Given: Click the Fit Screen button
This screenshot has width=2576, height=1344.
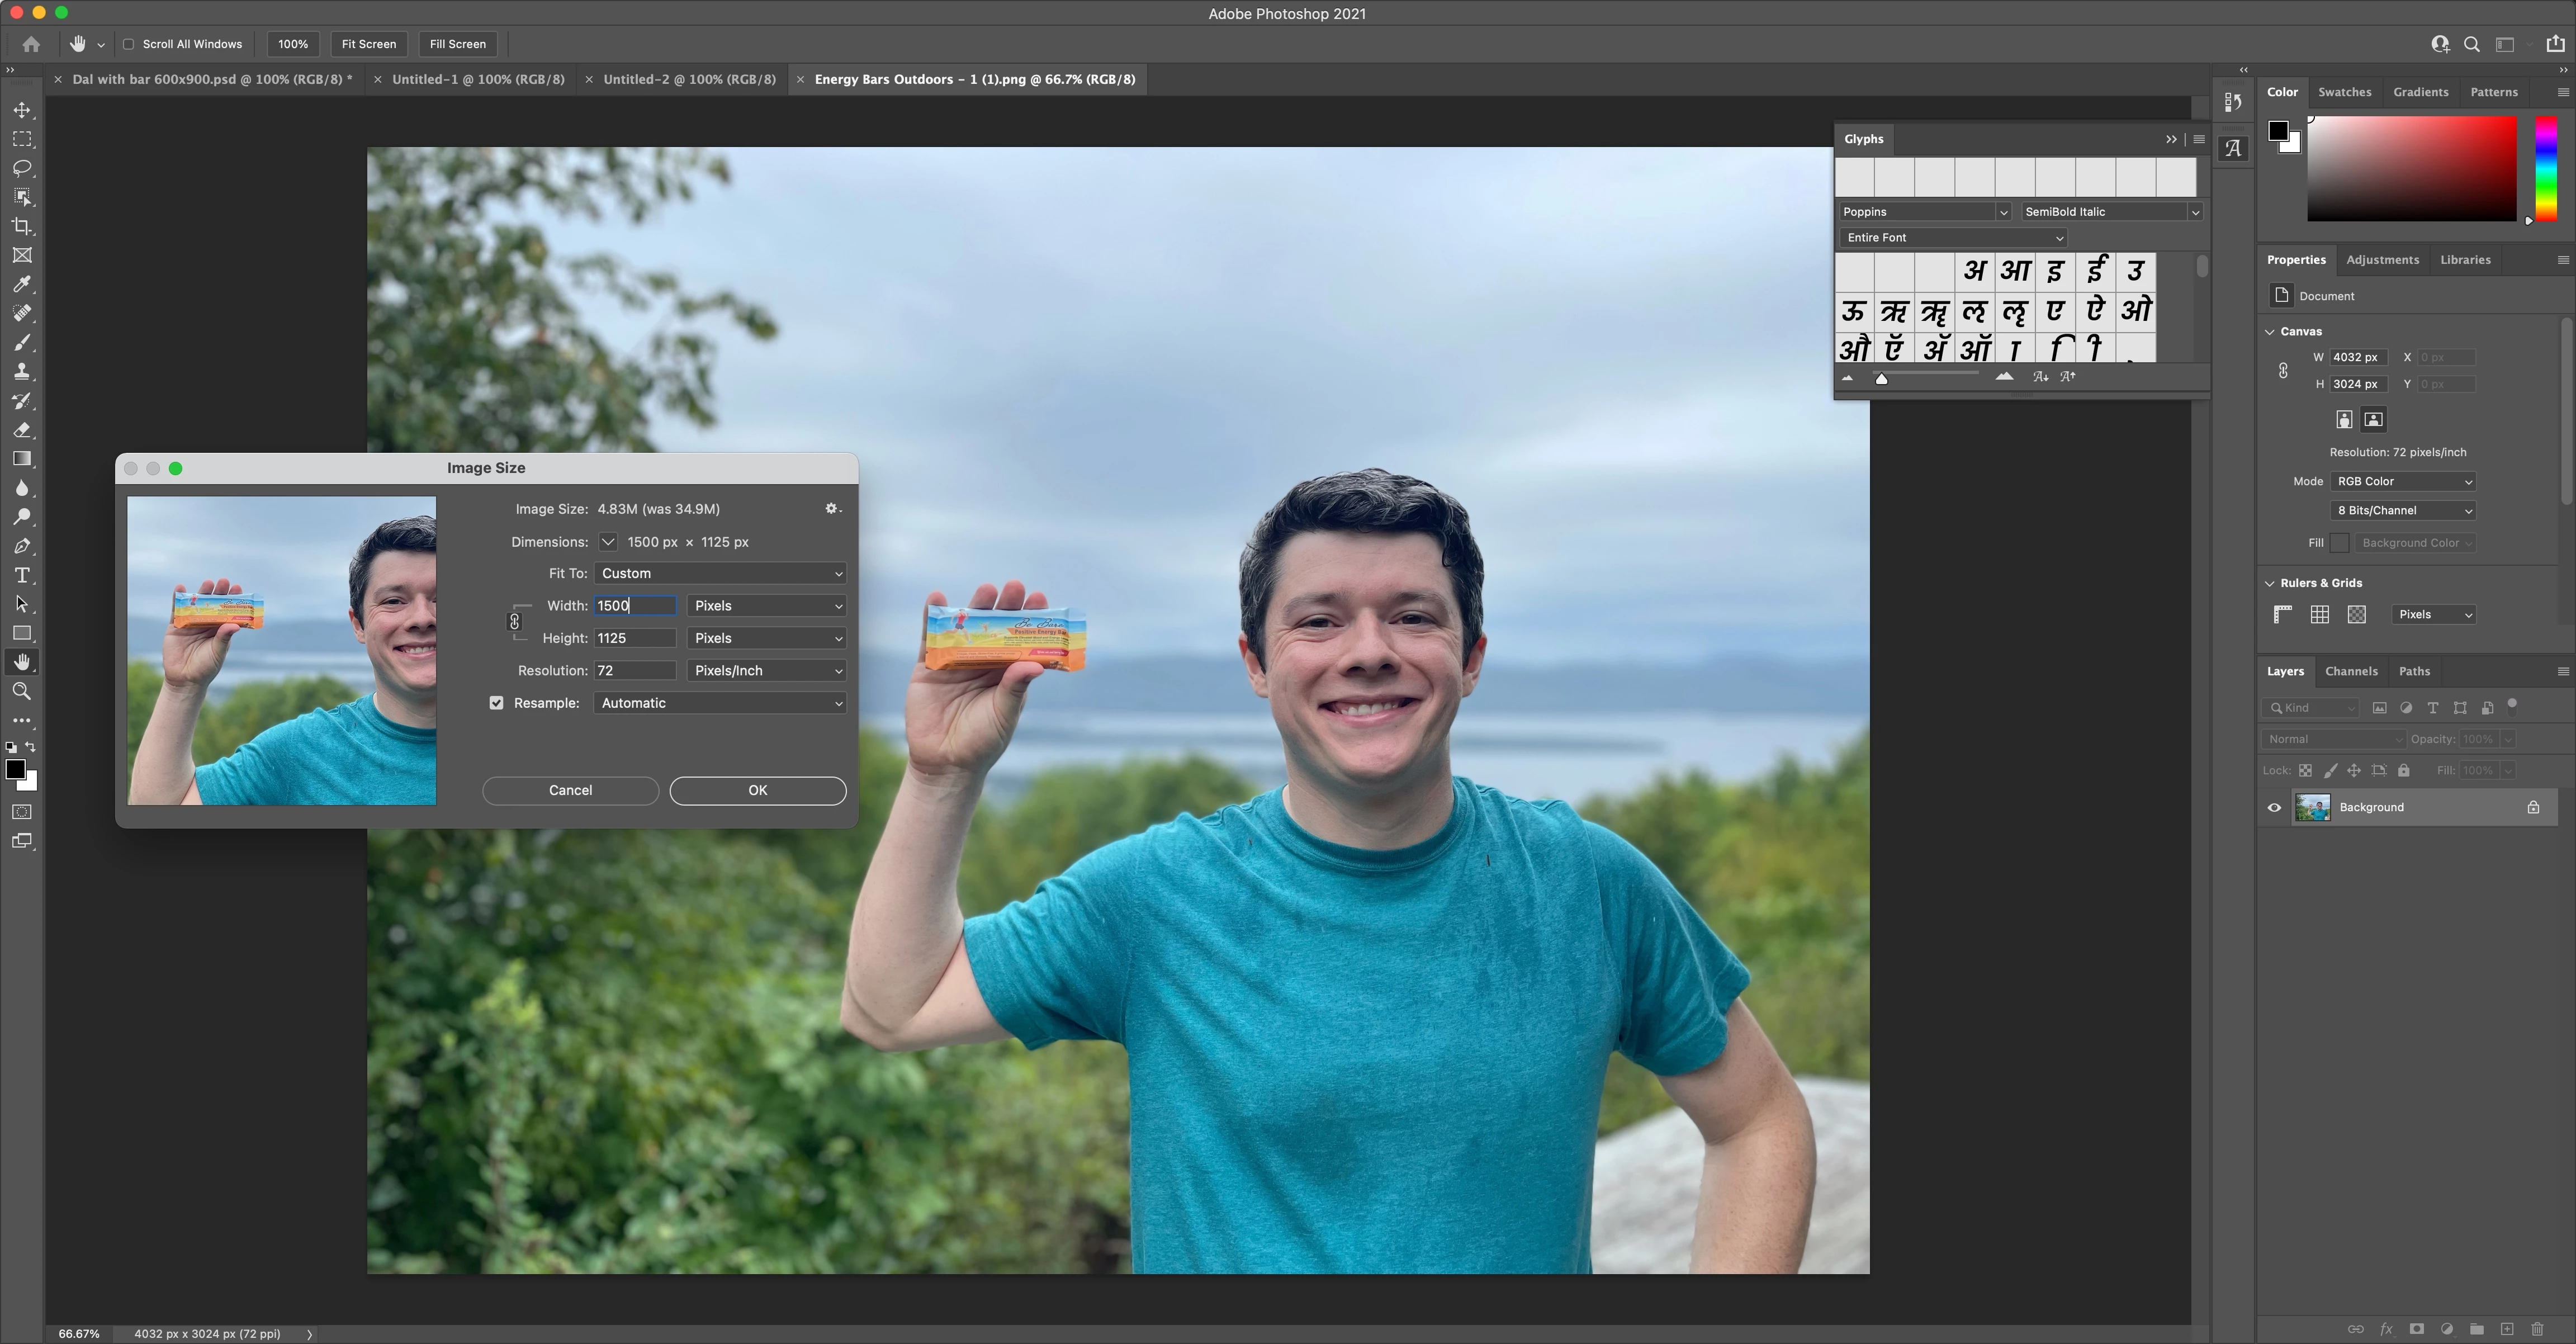Looking at the screenshot, I should click(x=368, y=44).
